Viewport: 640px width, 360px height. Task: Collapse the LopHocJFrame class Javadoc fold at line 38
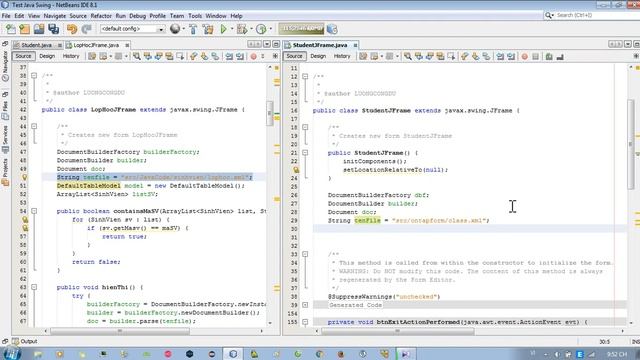point(34,76)
